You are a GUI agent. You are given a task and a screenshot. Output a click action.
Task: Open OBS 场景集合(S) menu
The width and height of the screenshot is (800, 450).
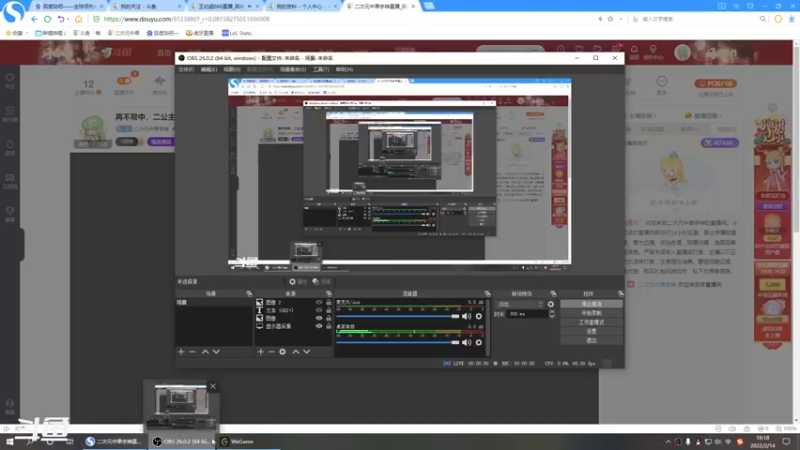click(293, 69)
